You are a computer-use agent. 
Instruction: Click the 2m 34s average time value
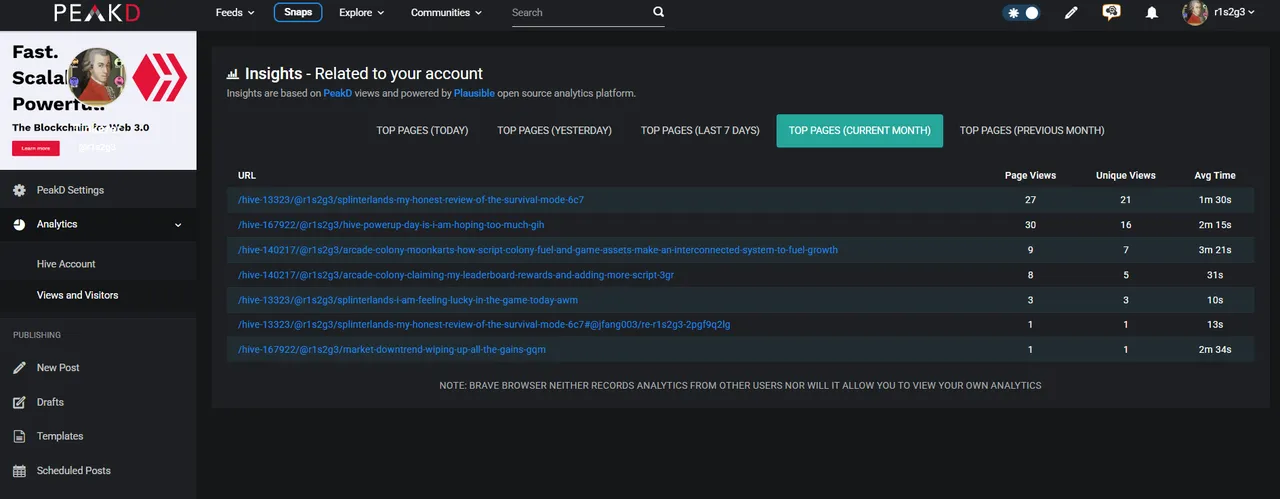(1215, 349)
